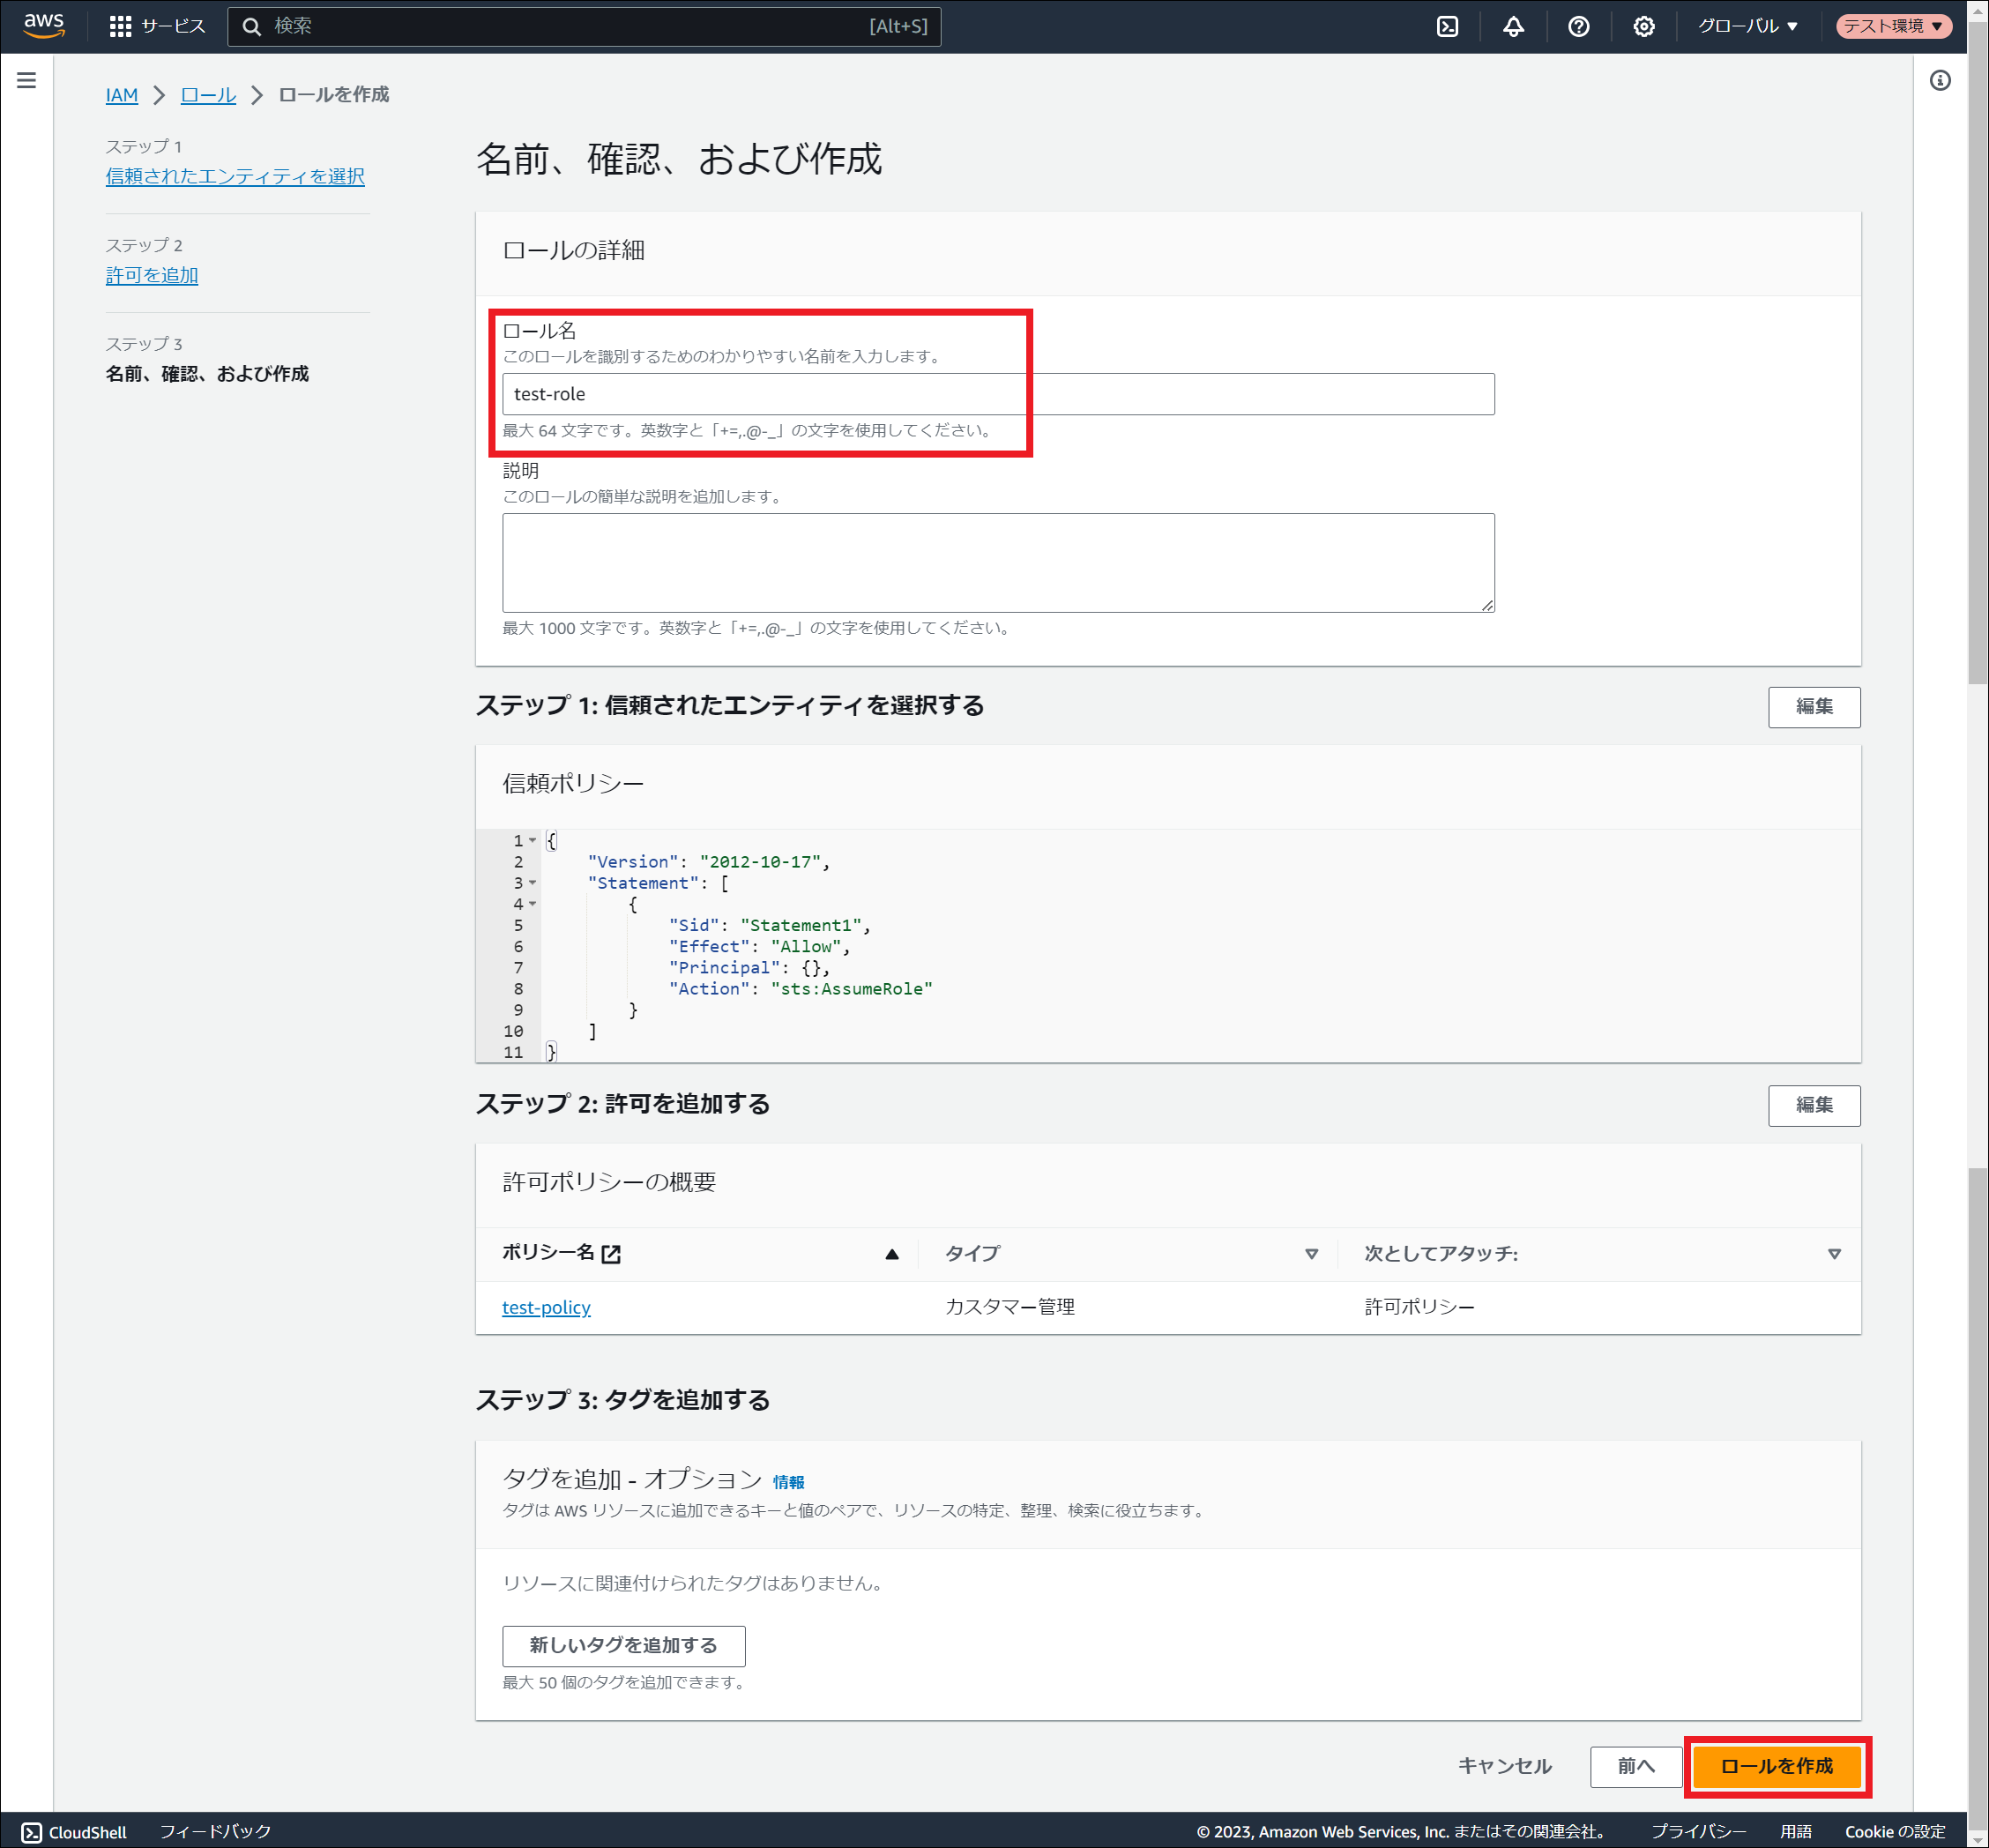Click the AWS logo home icon
This screenshot has width=1989, height=1848.
(44, 25)
